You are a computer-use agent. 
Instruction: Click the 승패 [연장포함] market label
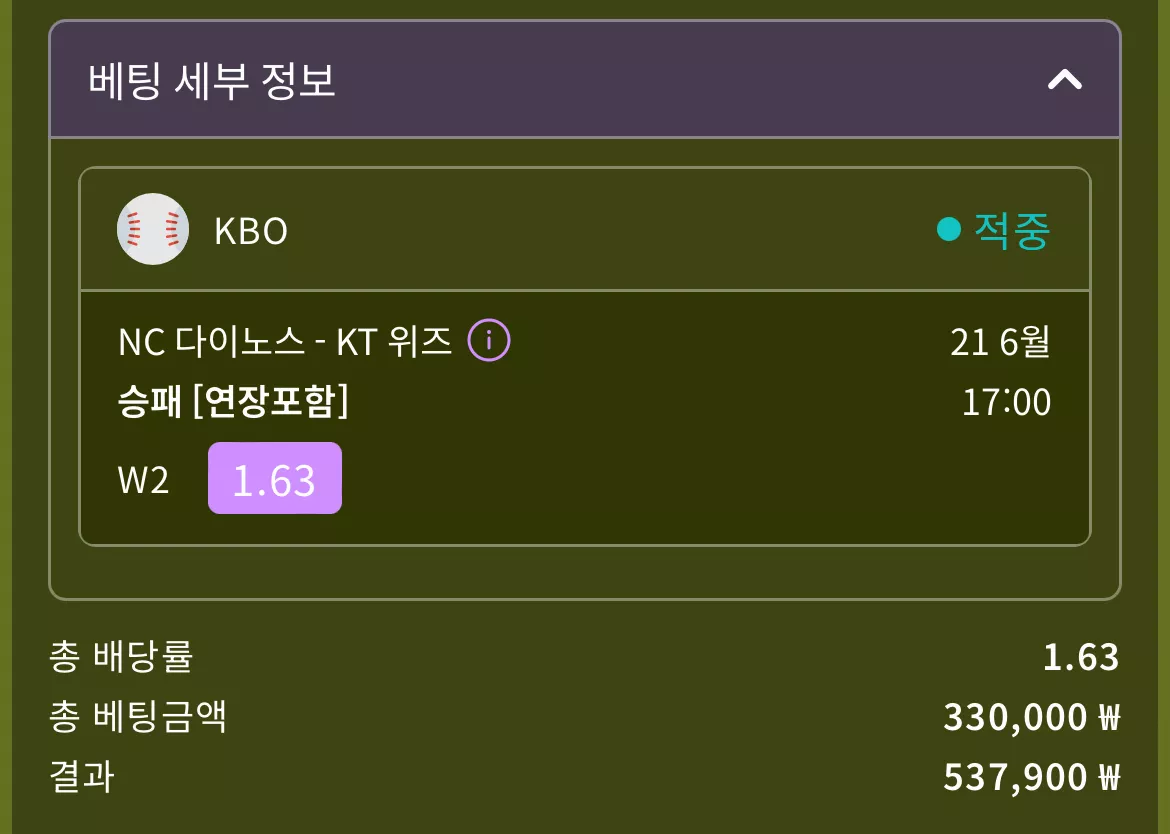click(233, 401)
